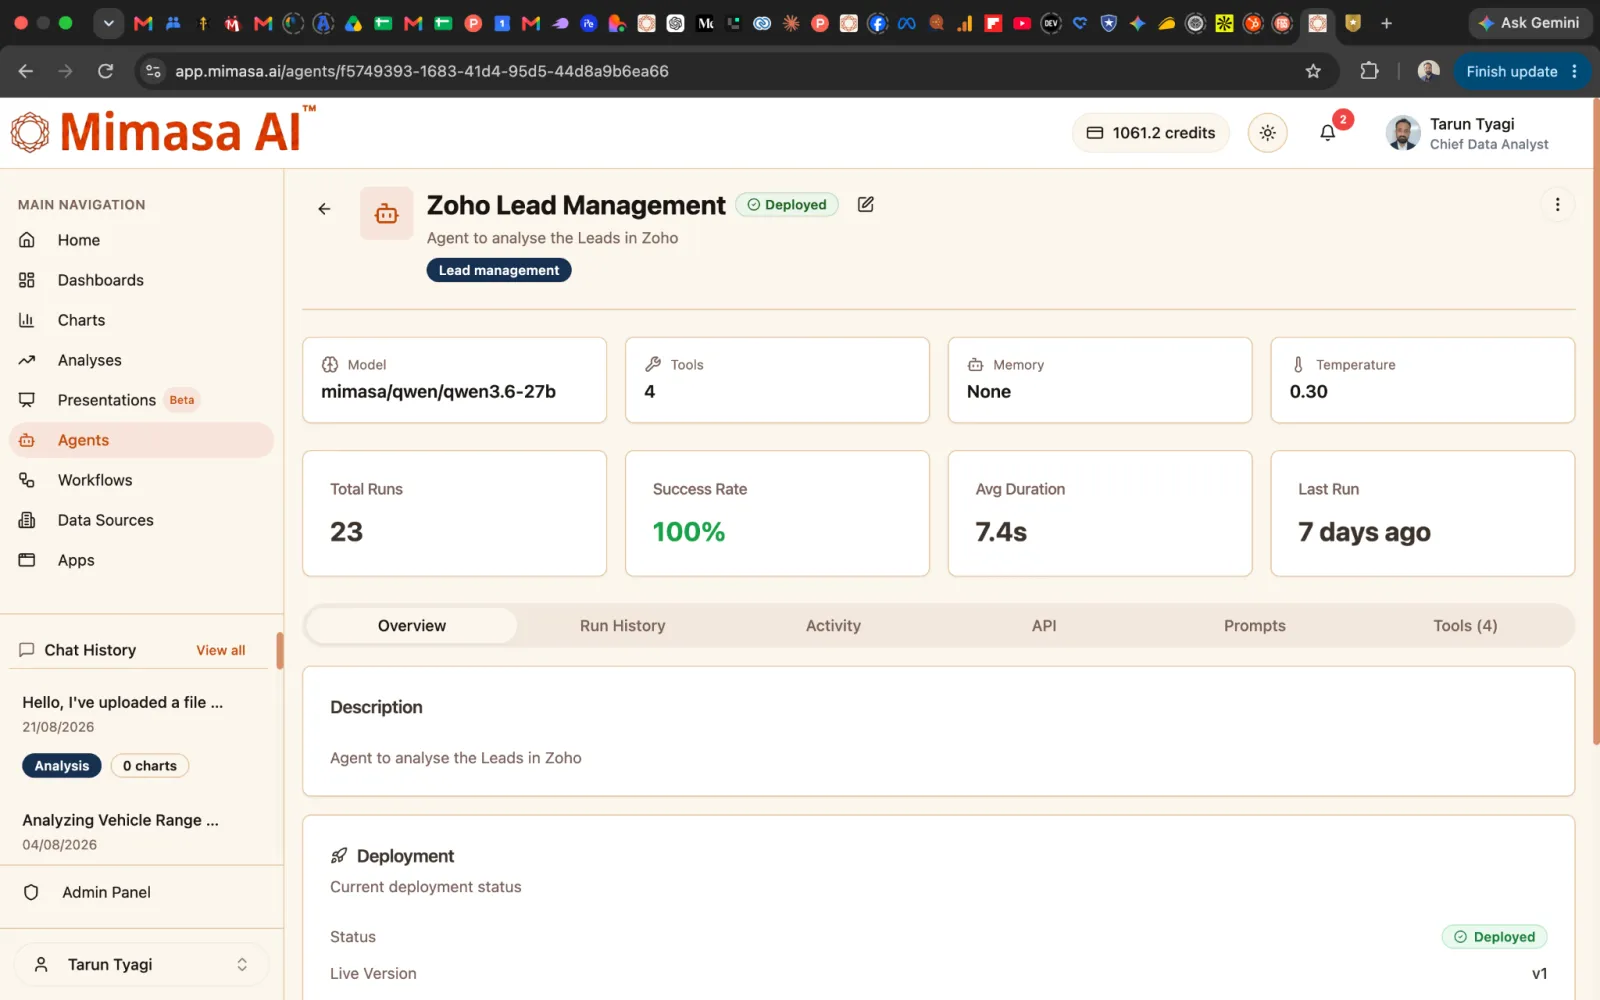The width and height of the screenshot is (1600, 1000).
Task: Open a new browser tab
Action: pyautogui.click(x=1386, y=23)
